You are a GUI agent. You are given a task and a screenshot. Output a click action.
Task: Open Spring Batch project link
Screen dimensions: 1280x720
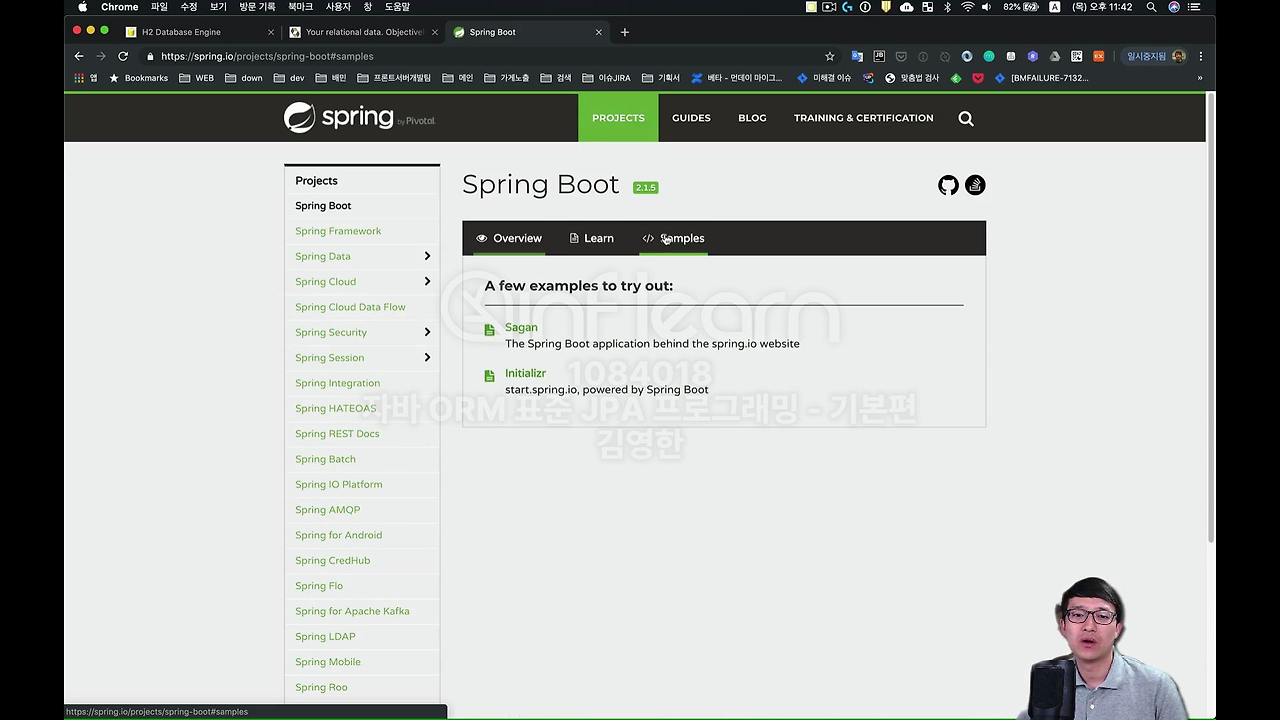coord(325,459)
